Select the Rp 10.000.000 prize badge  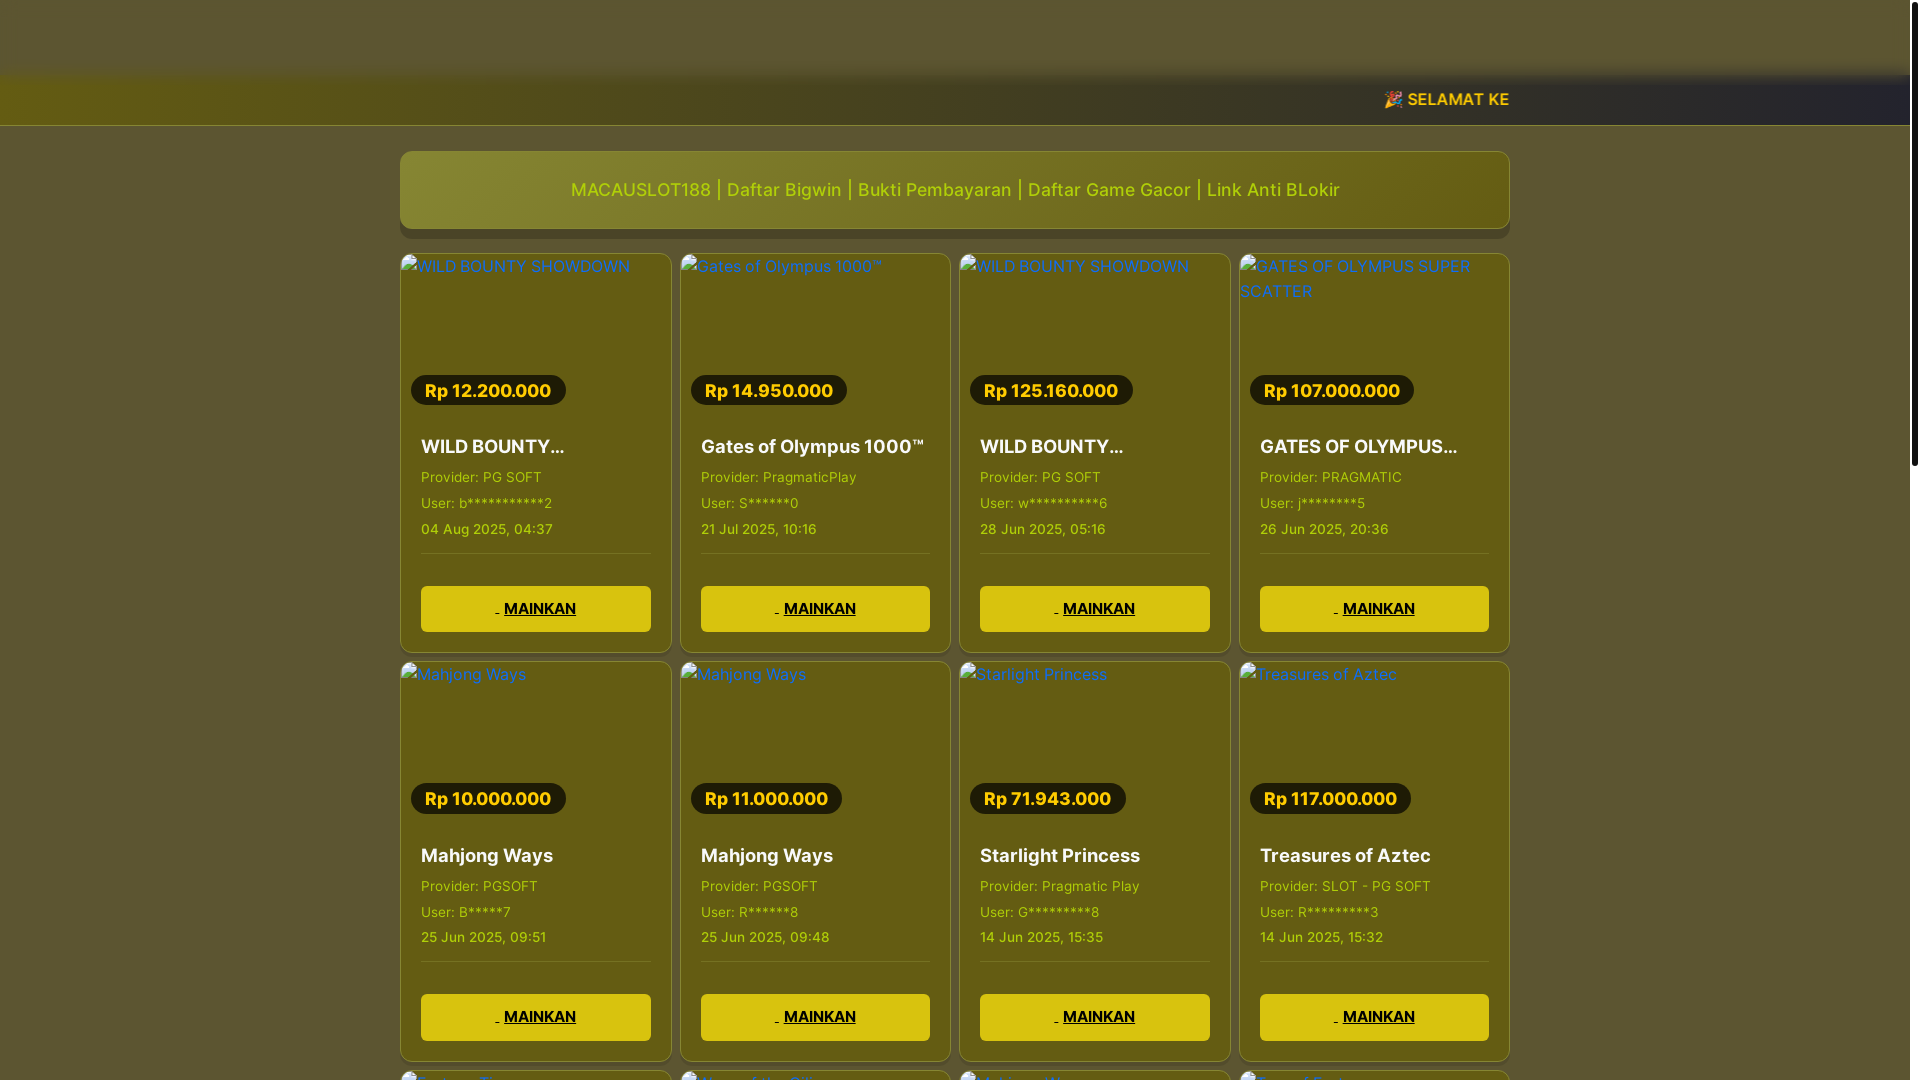tap(488, 798)
